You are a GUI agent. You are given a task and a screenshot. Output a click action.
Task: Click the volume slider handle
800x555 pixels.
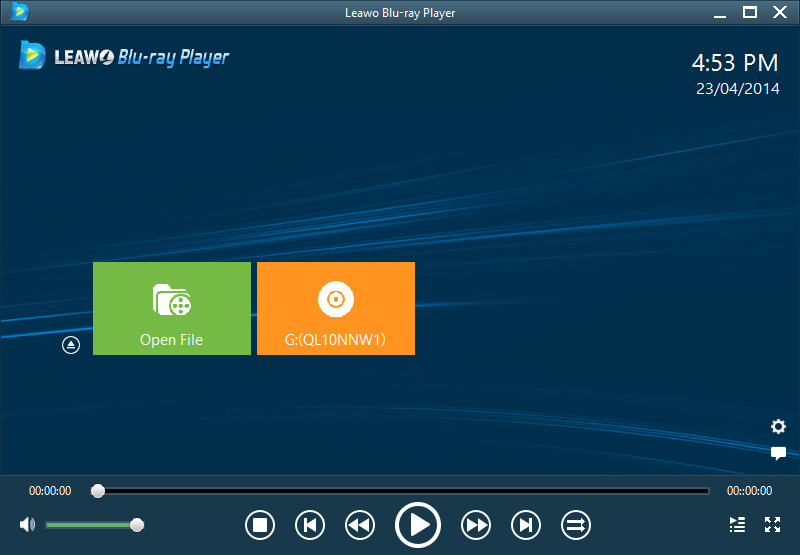[x=137, y=524]
